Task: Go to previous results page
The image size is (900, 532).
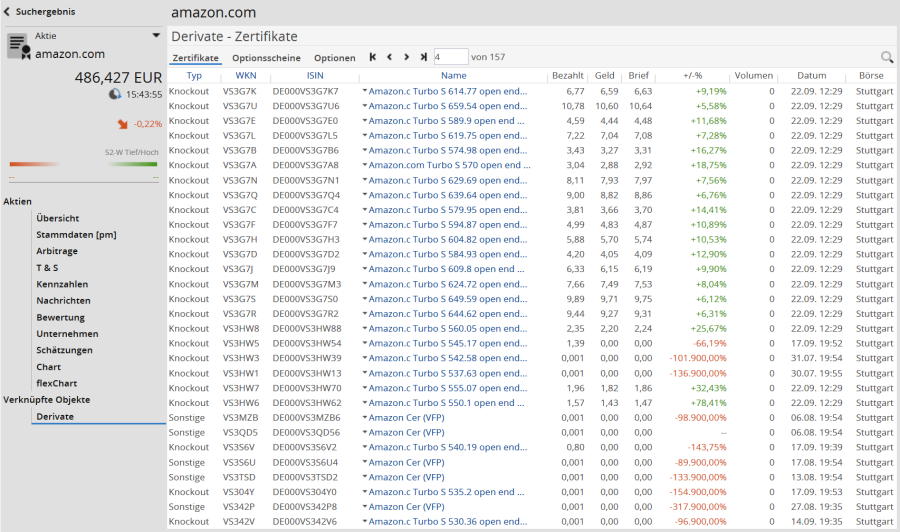Action: [x=390, y=58]
